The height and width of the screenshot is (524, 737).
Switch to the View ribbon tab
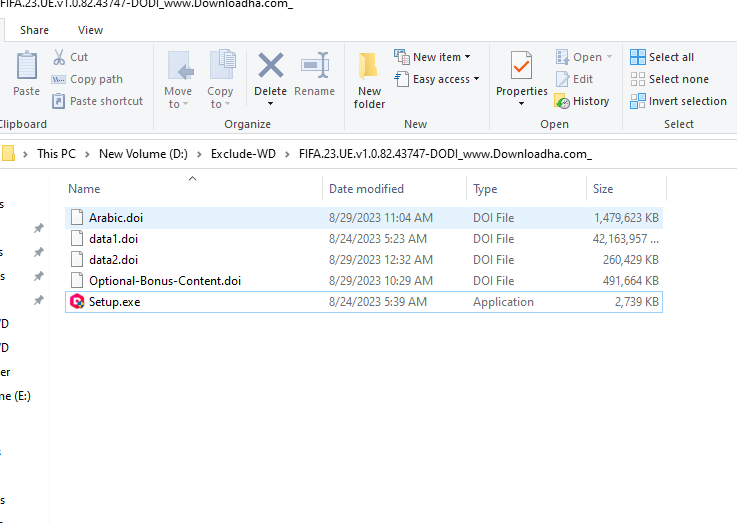(x=90, y=30)
